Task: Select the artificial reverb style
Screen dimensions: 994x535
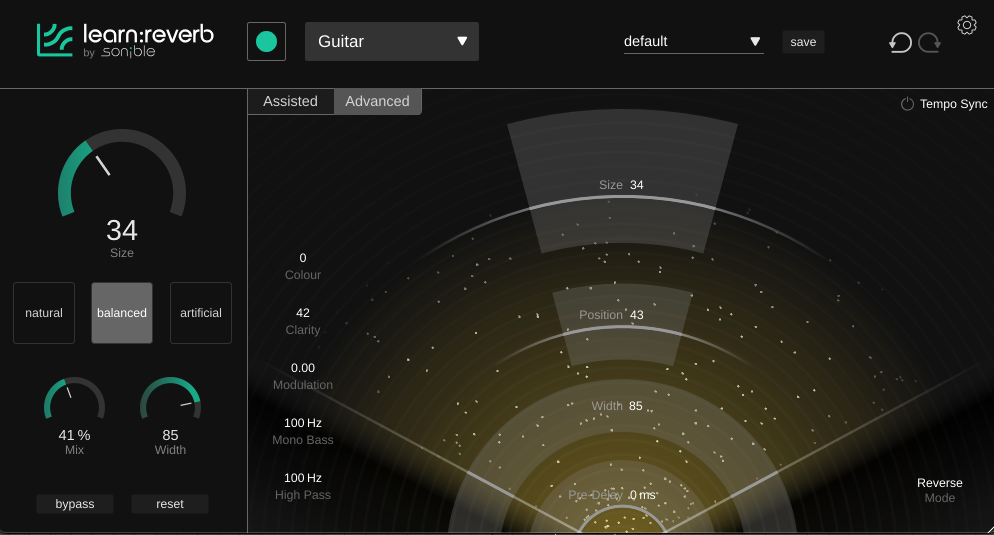Action: (x=201, y=313)
